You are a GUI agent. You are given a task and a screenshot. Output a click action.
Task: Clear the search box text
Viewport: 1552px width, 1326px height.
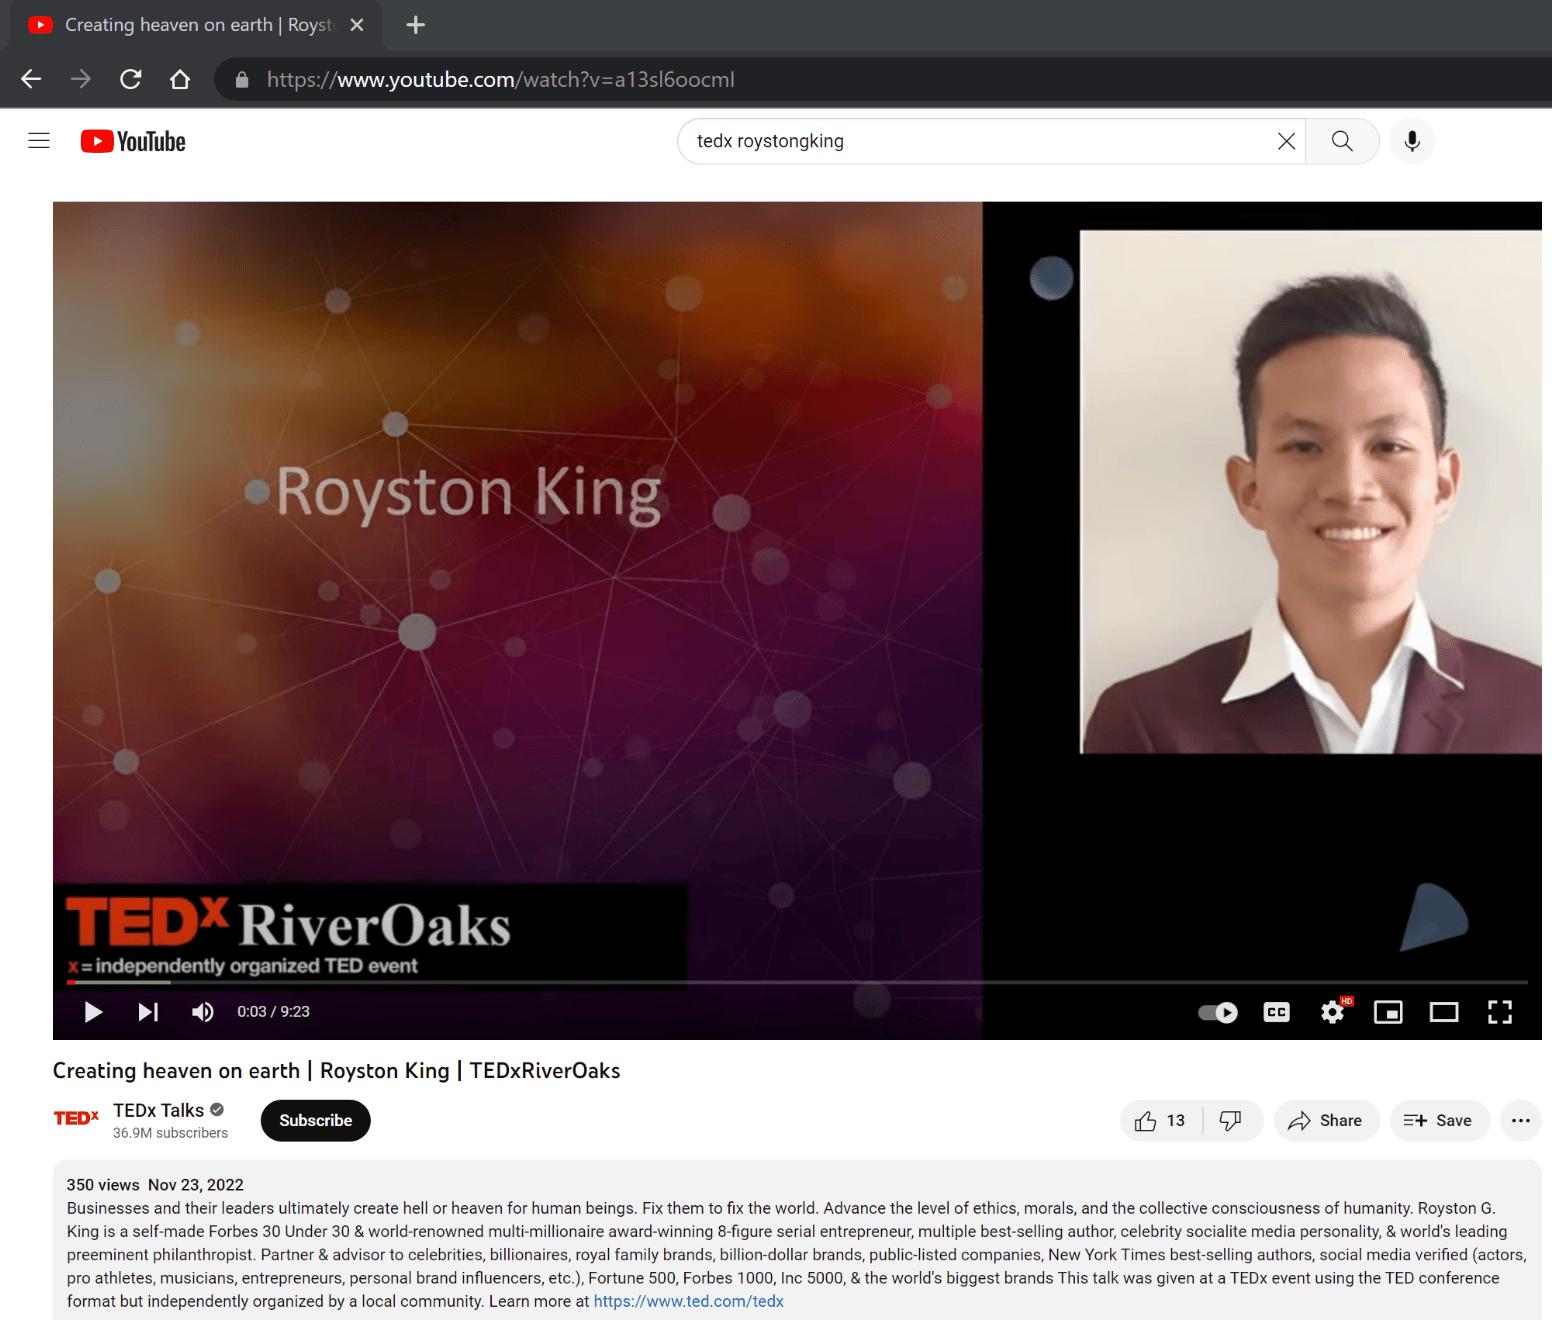1286,141
